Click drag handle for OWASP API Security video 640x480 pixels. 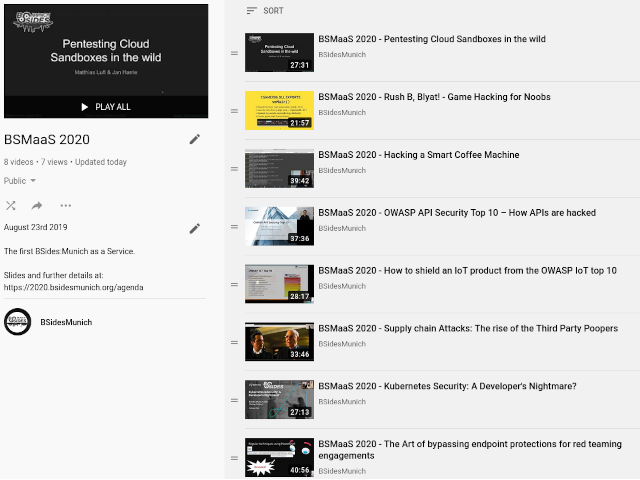click(234, 227)
